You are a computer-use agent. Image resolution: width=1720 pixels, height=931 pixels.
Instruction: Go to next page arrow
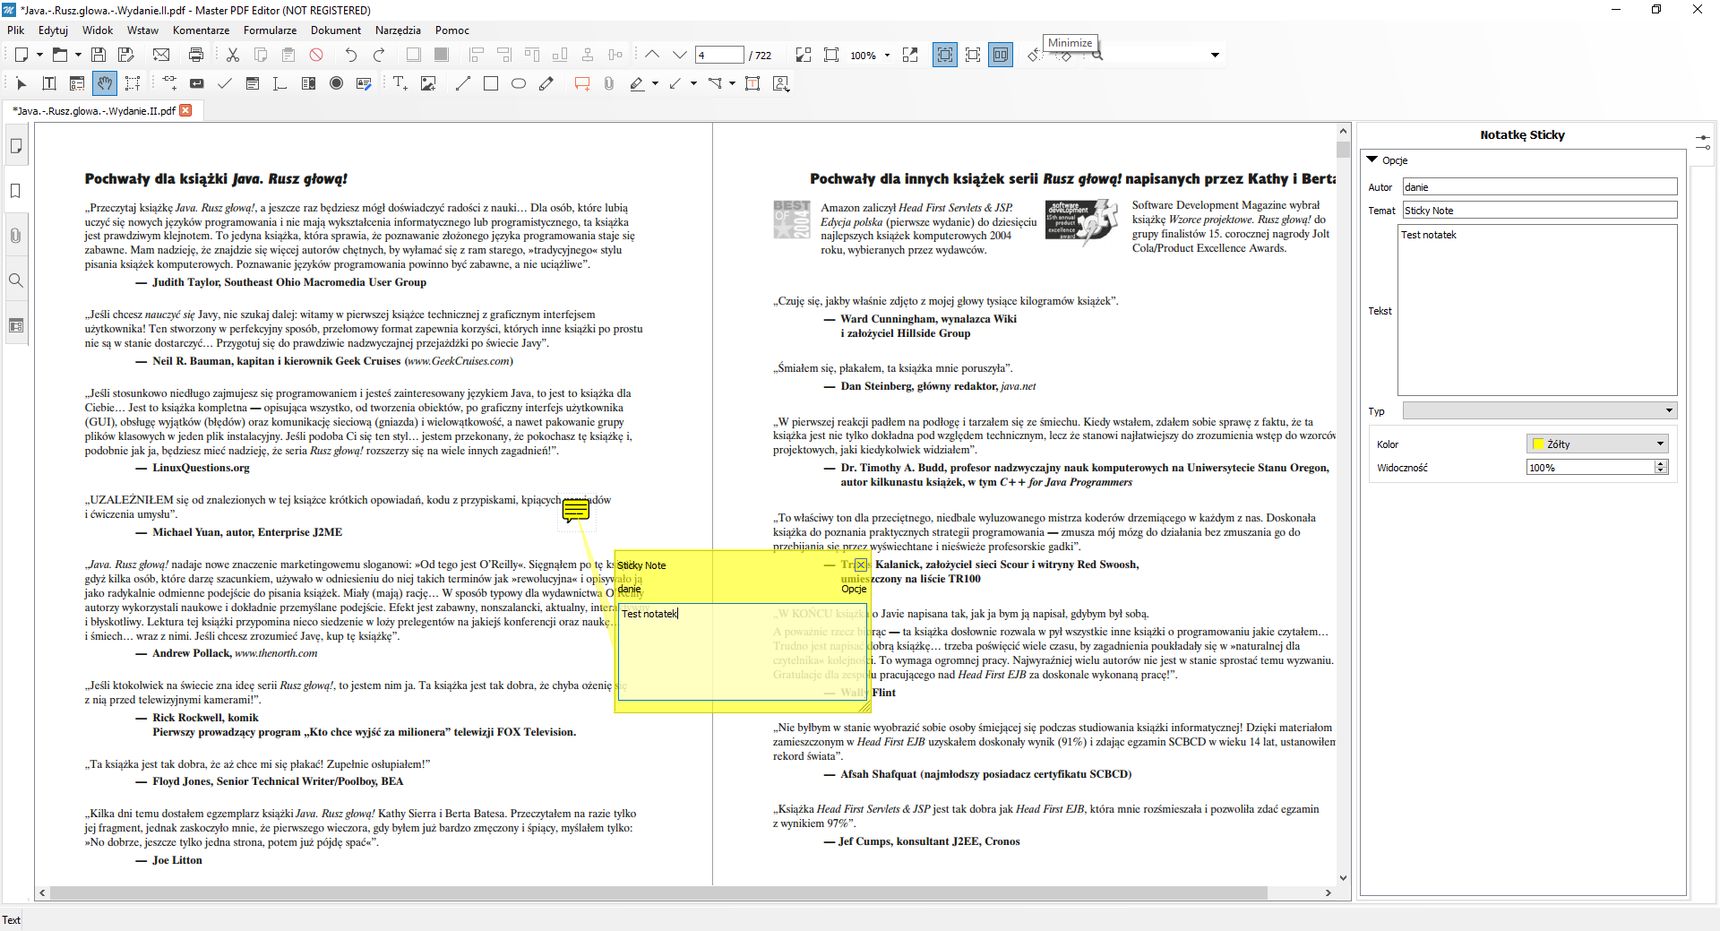[680, 55]
